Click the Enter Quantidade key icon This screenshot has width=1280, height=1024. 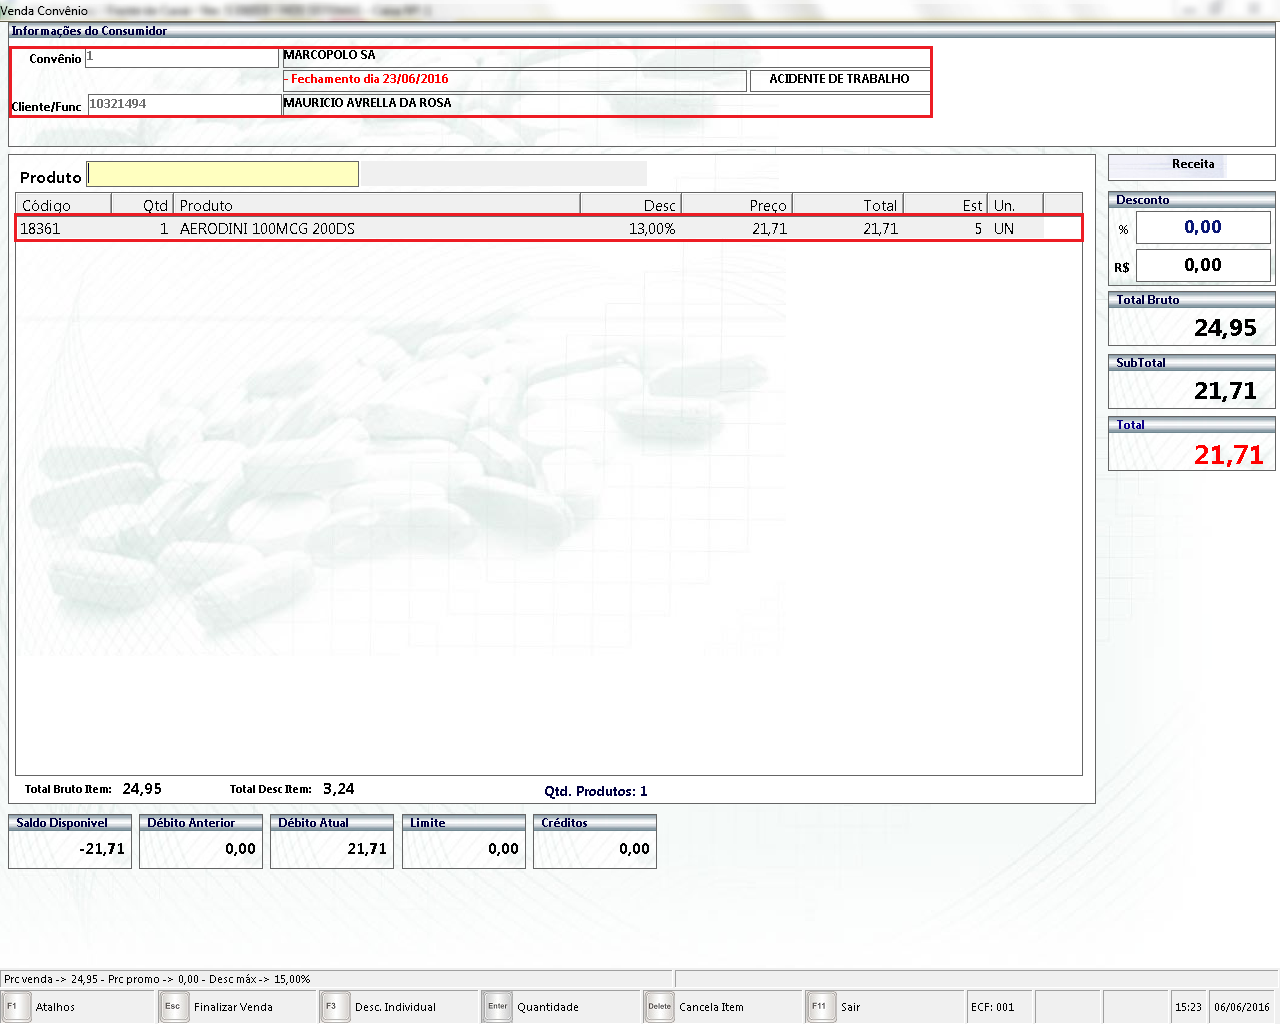tap(497, 1007)
